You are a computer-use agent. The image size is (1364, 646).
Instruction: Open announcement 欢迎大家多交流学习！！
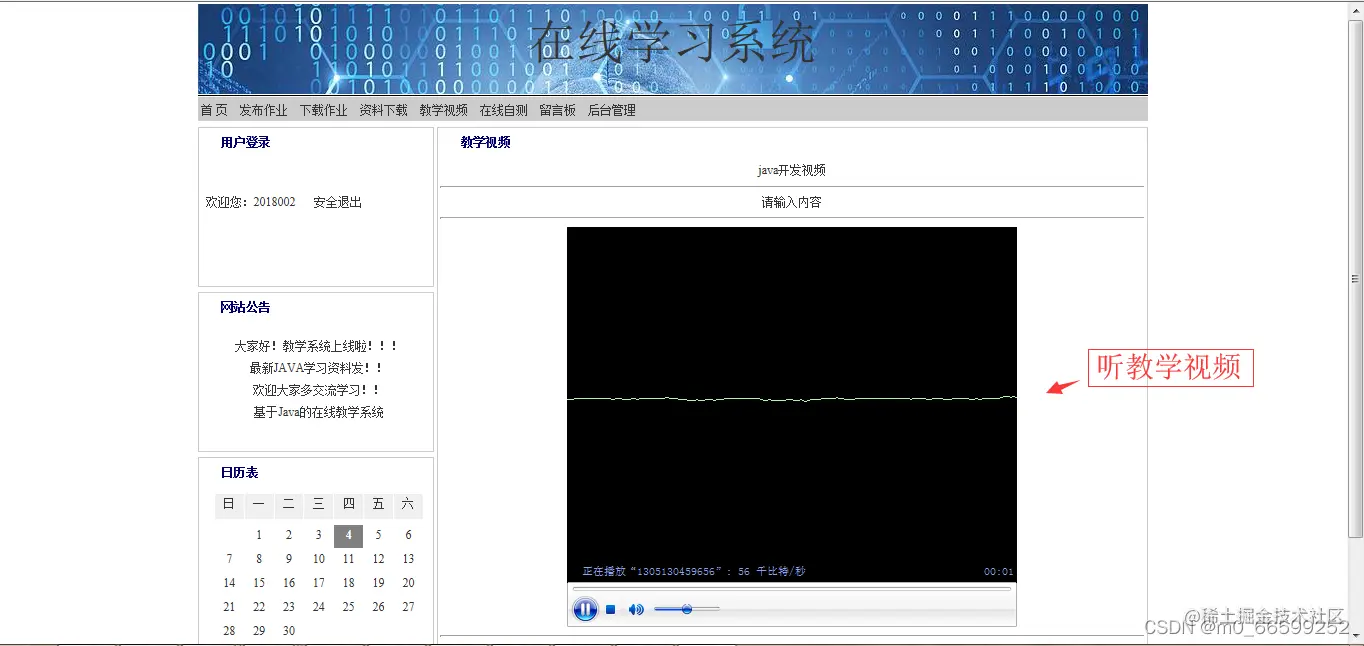coord(317,390)
